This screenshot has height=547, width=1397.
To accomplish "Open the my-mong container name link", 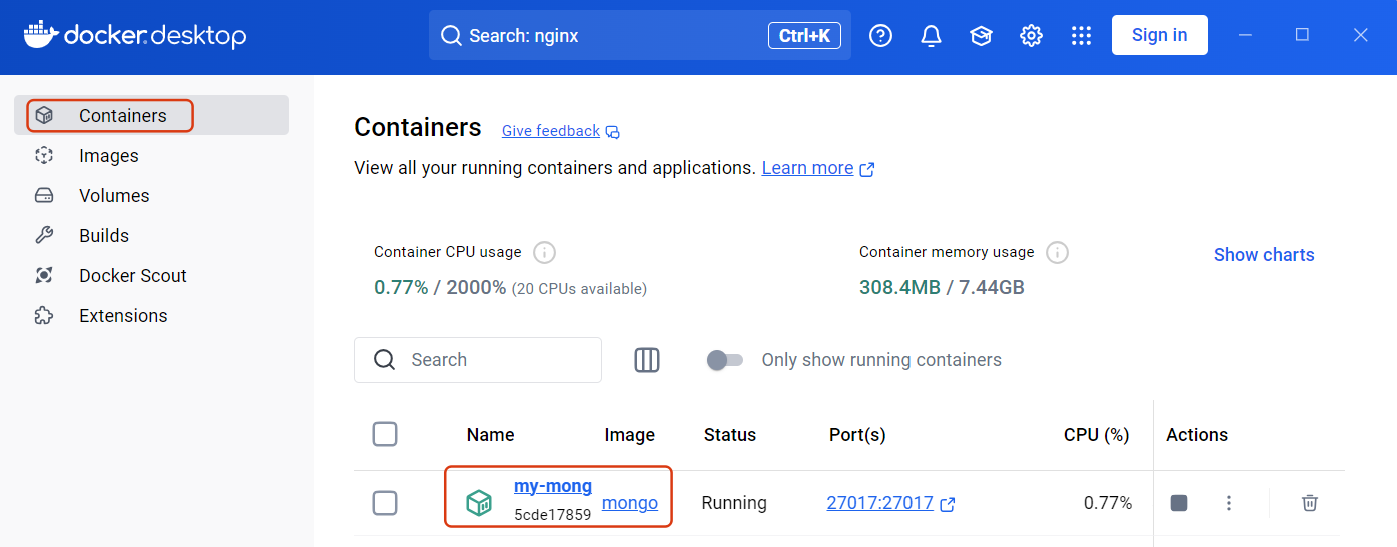I will coord(553,486).
